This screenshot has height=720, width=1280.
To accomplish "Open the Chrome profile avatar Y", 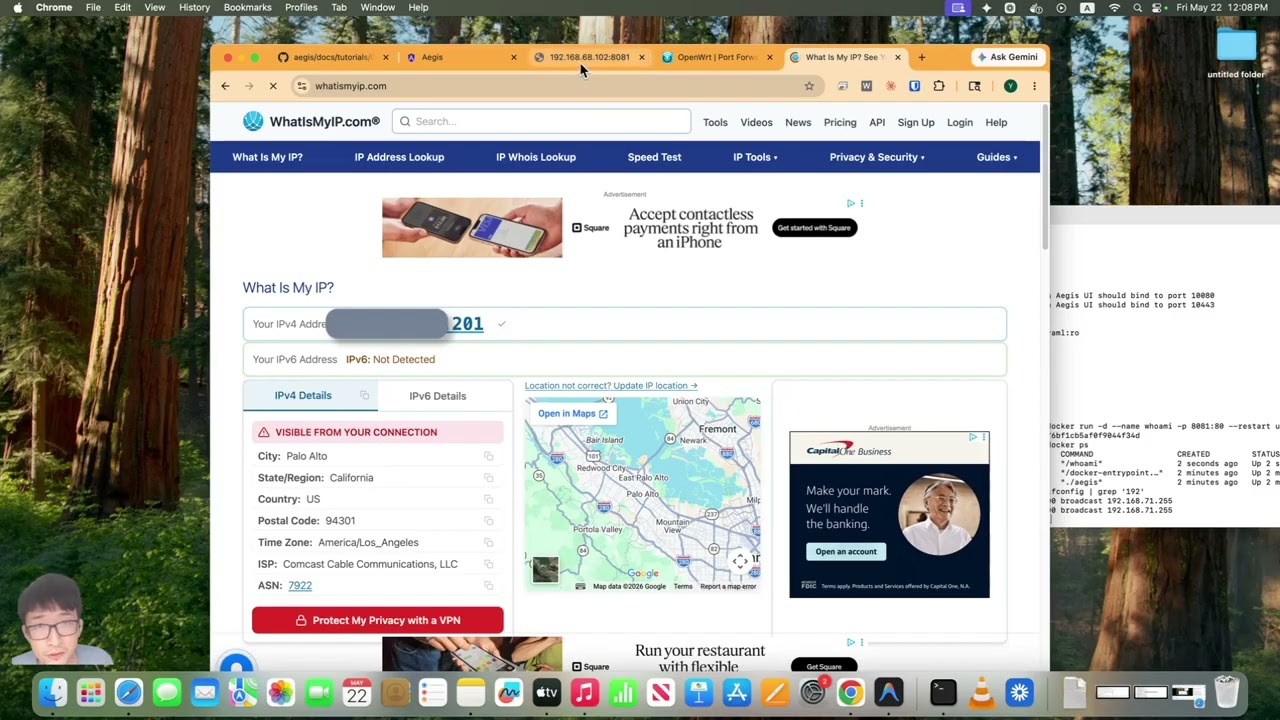I will [1011, 86].
